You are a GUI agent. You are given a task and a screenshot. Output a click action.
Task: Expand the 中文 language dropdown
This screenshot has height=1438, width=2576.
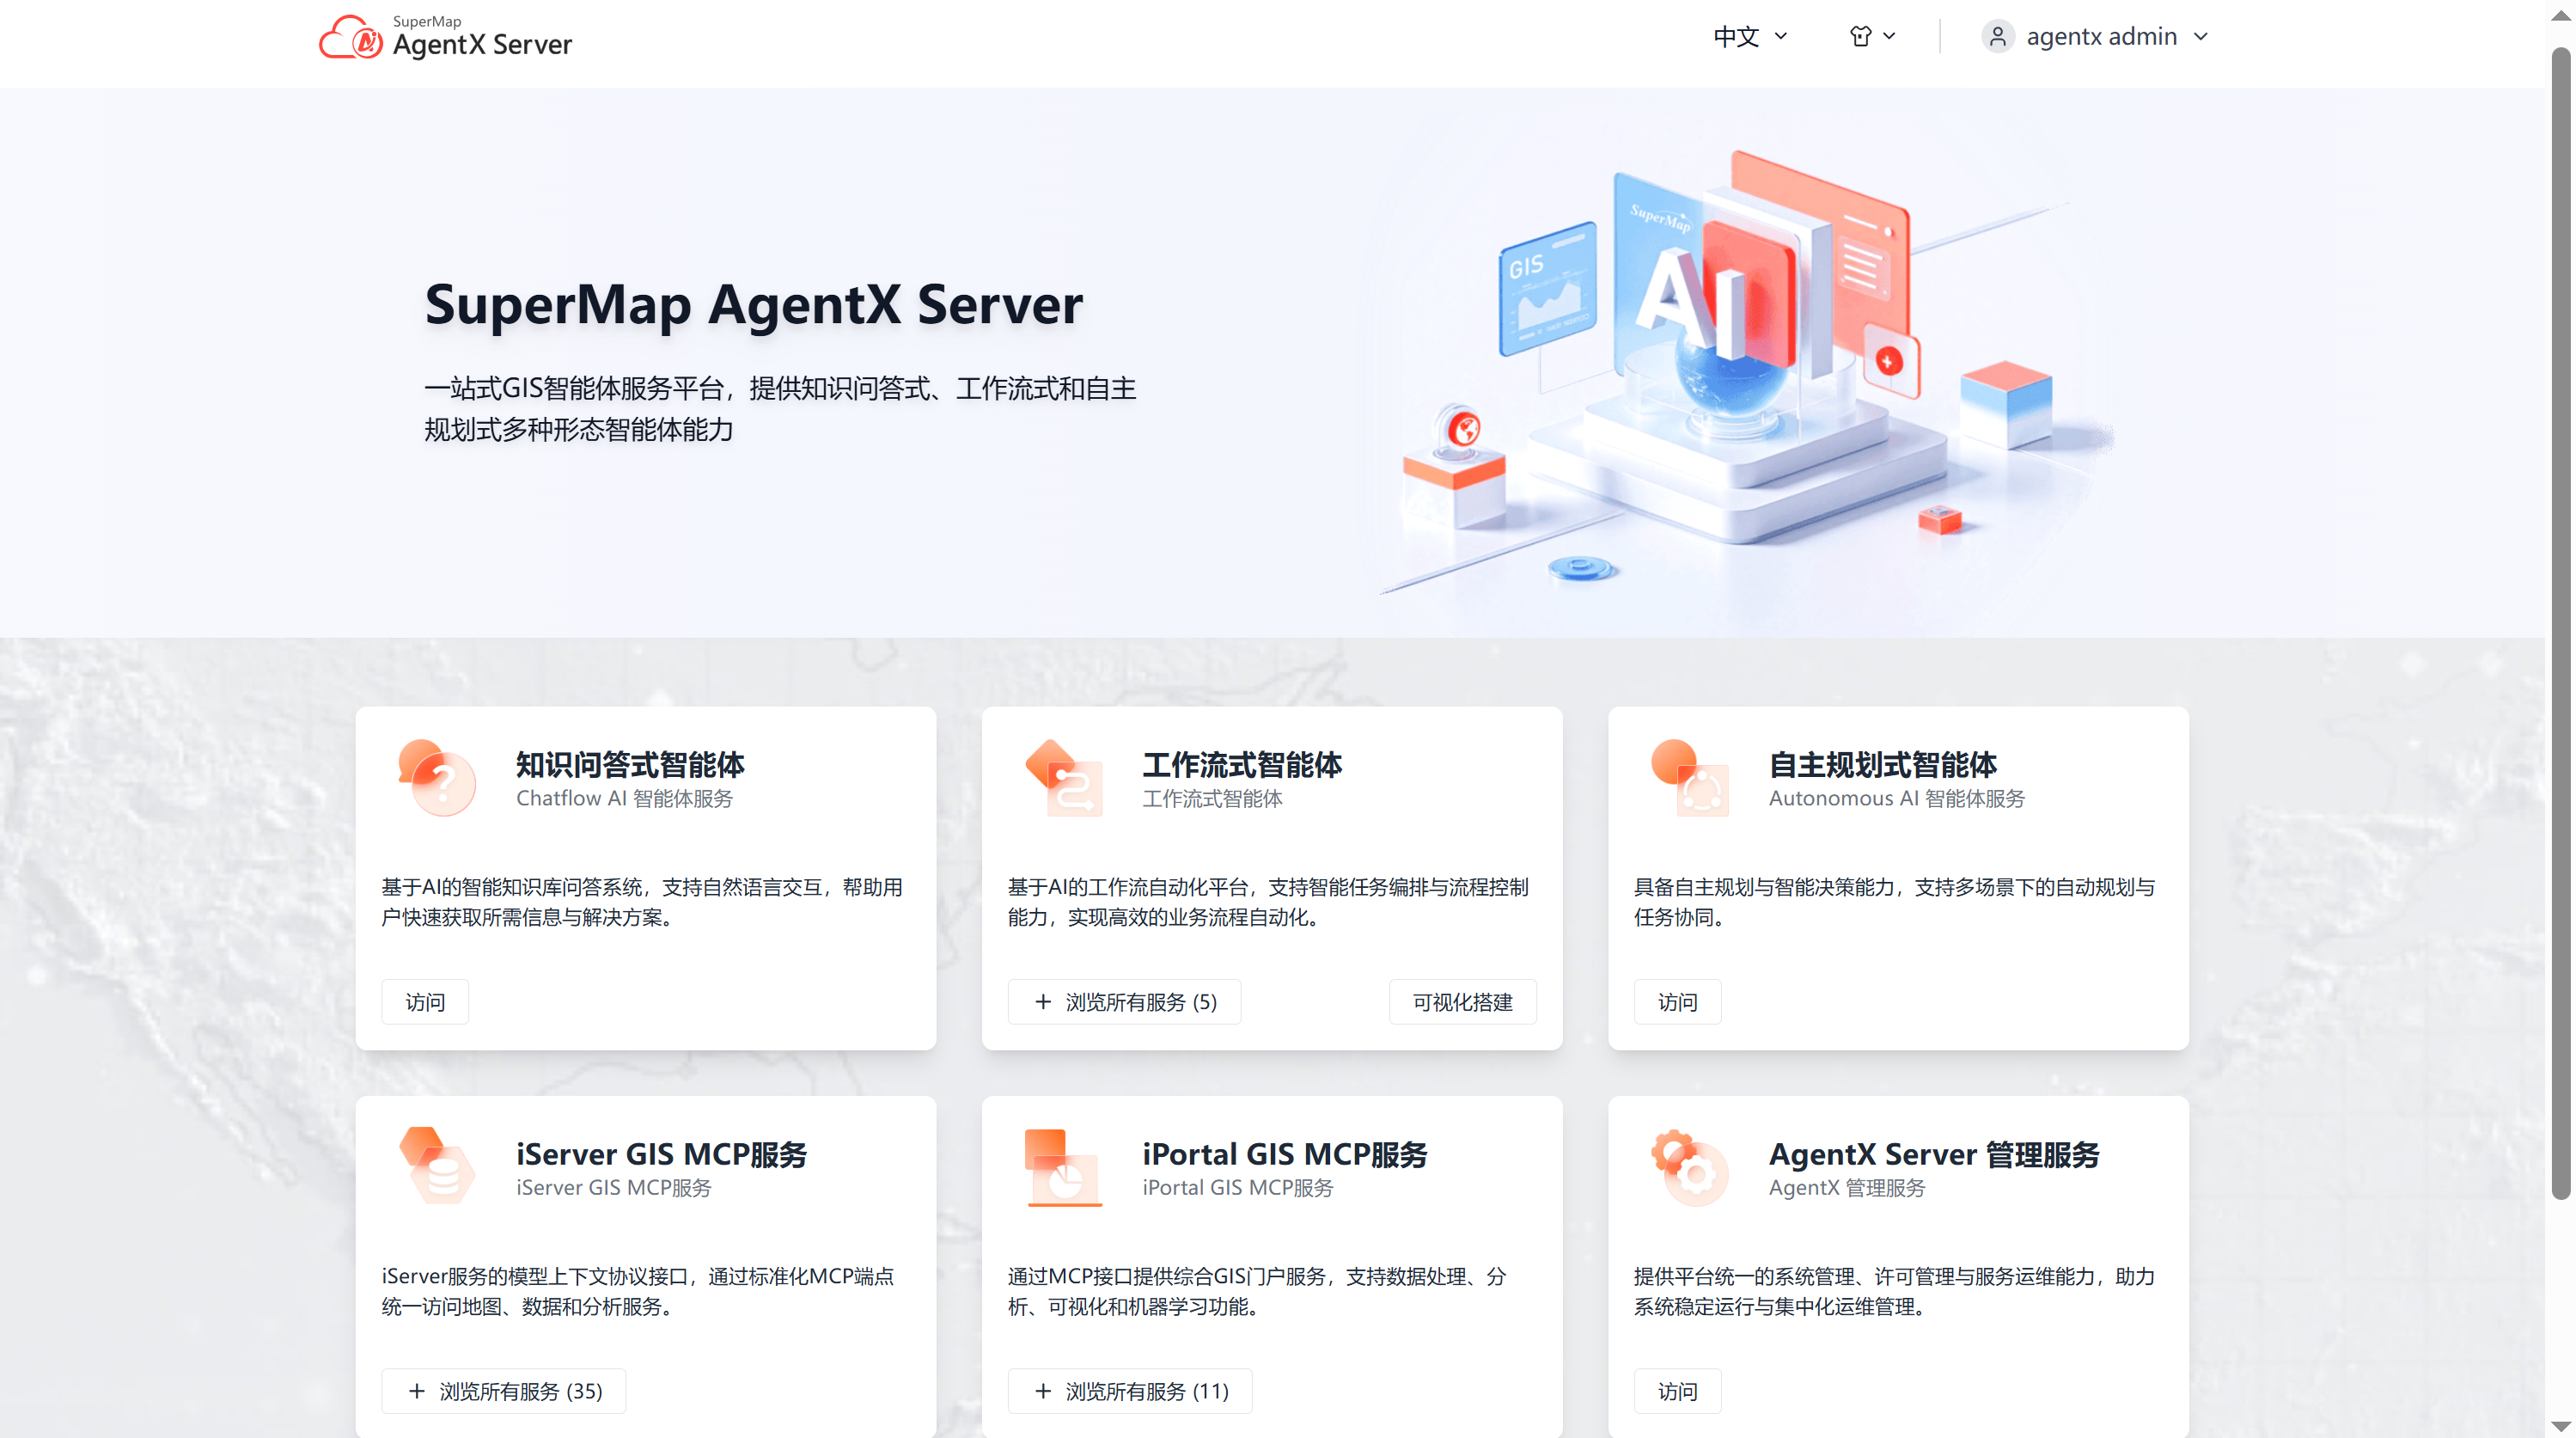point(1750,36)
